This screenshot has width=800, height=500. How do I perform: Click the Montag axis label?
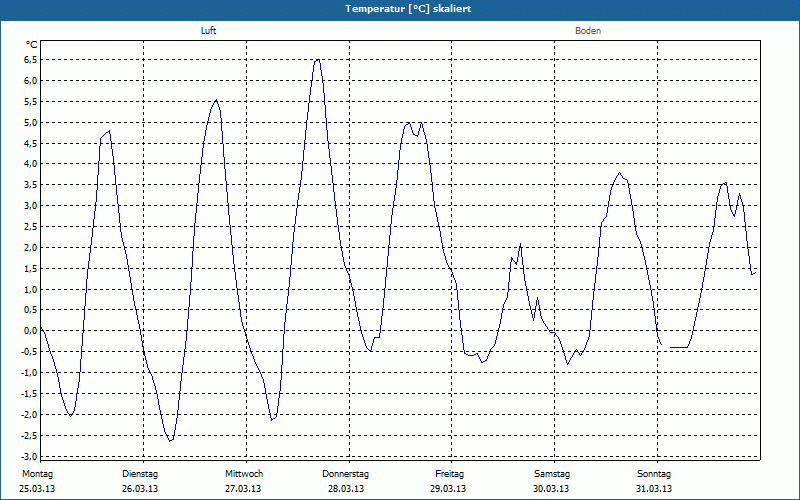click(37, 474)
